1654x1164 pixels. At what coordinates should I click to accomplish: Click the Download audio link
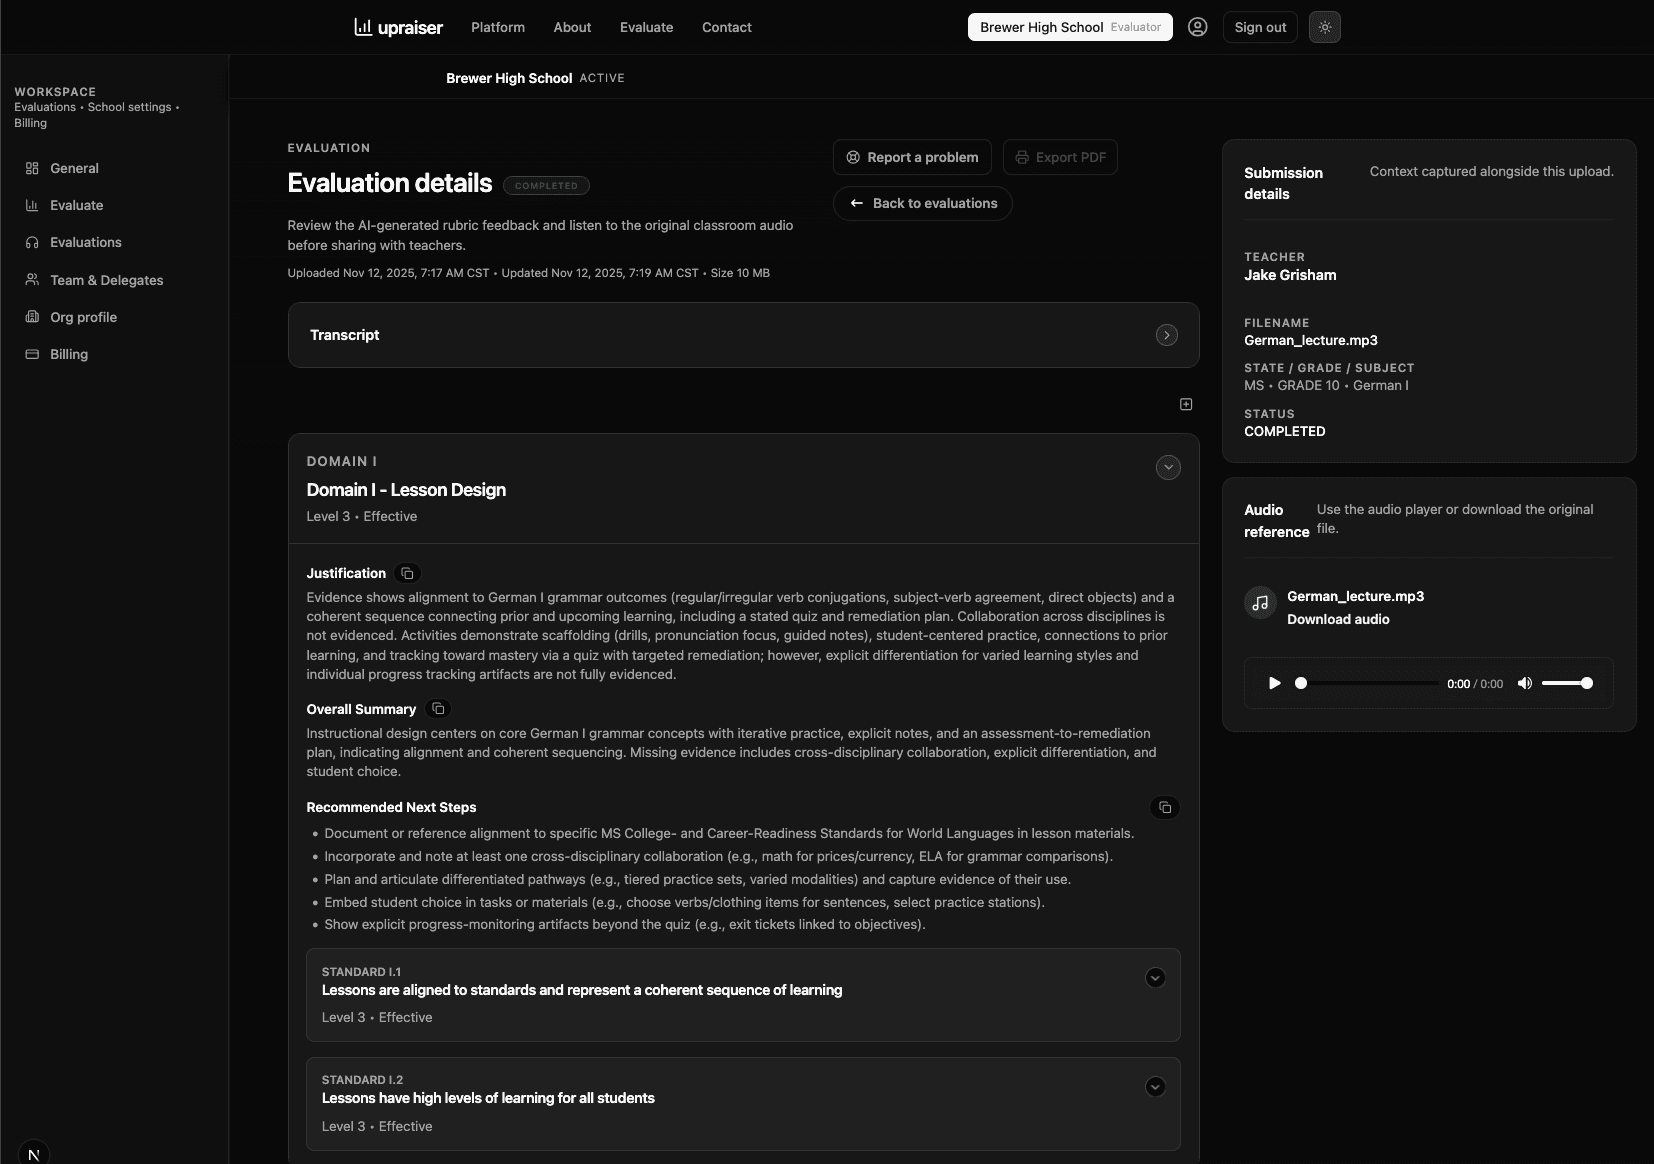pos(1338,619)
